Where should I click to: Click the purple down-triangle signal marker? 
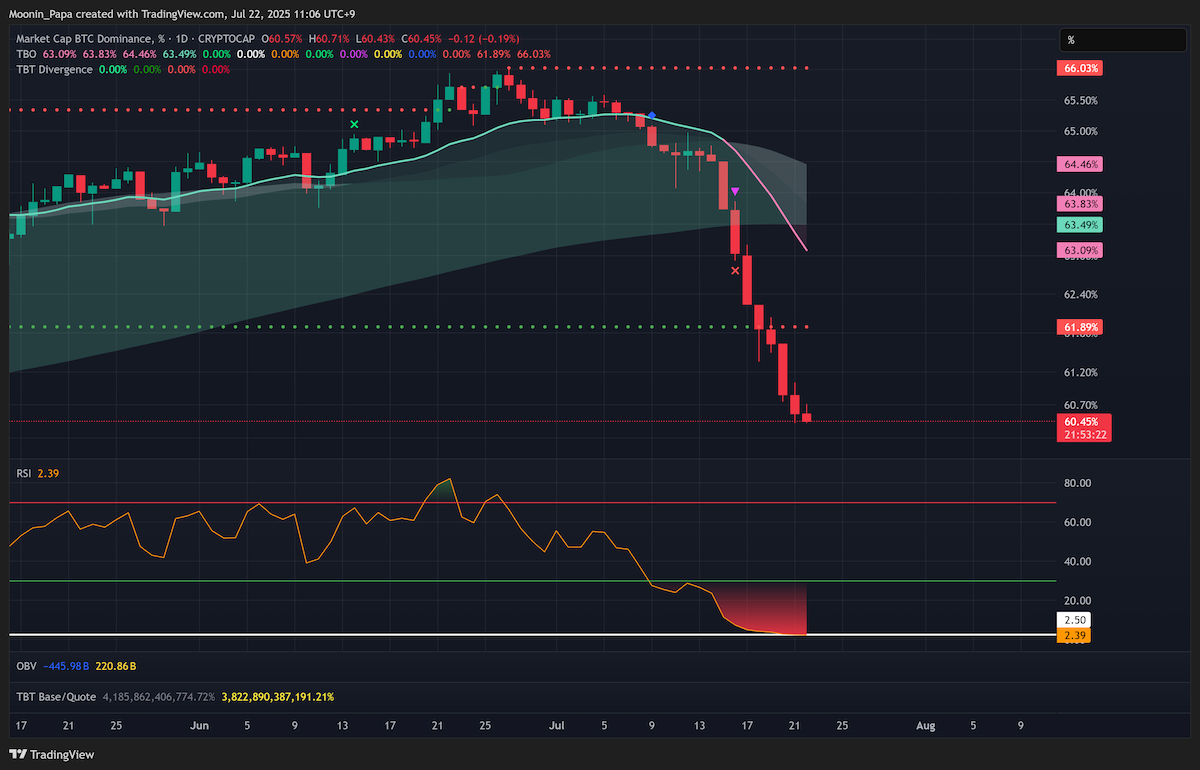735,191
